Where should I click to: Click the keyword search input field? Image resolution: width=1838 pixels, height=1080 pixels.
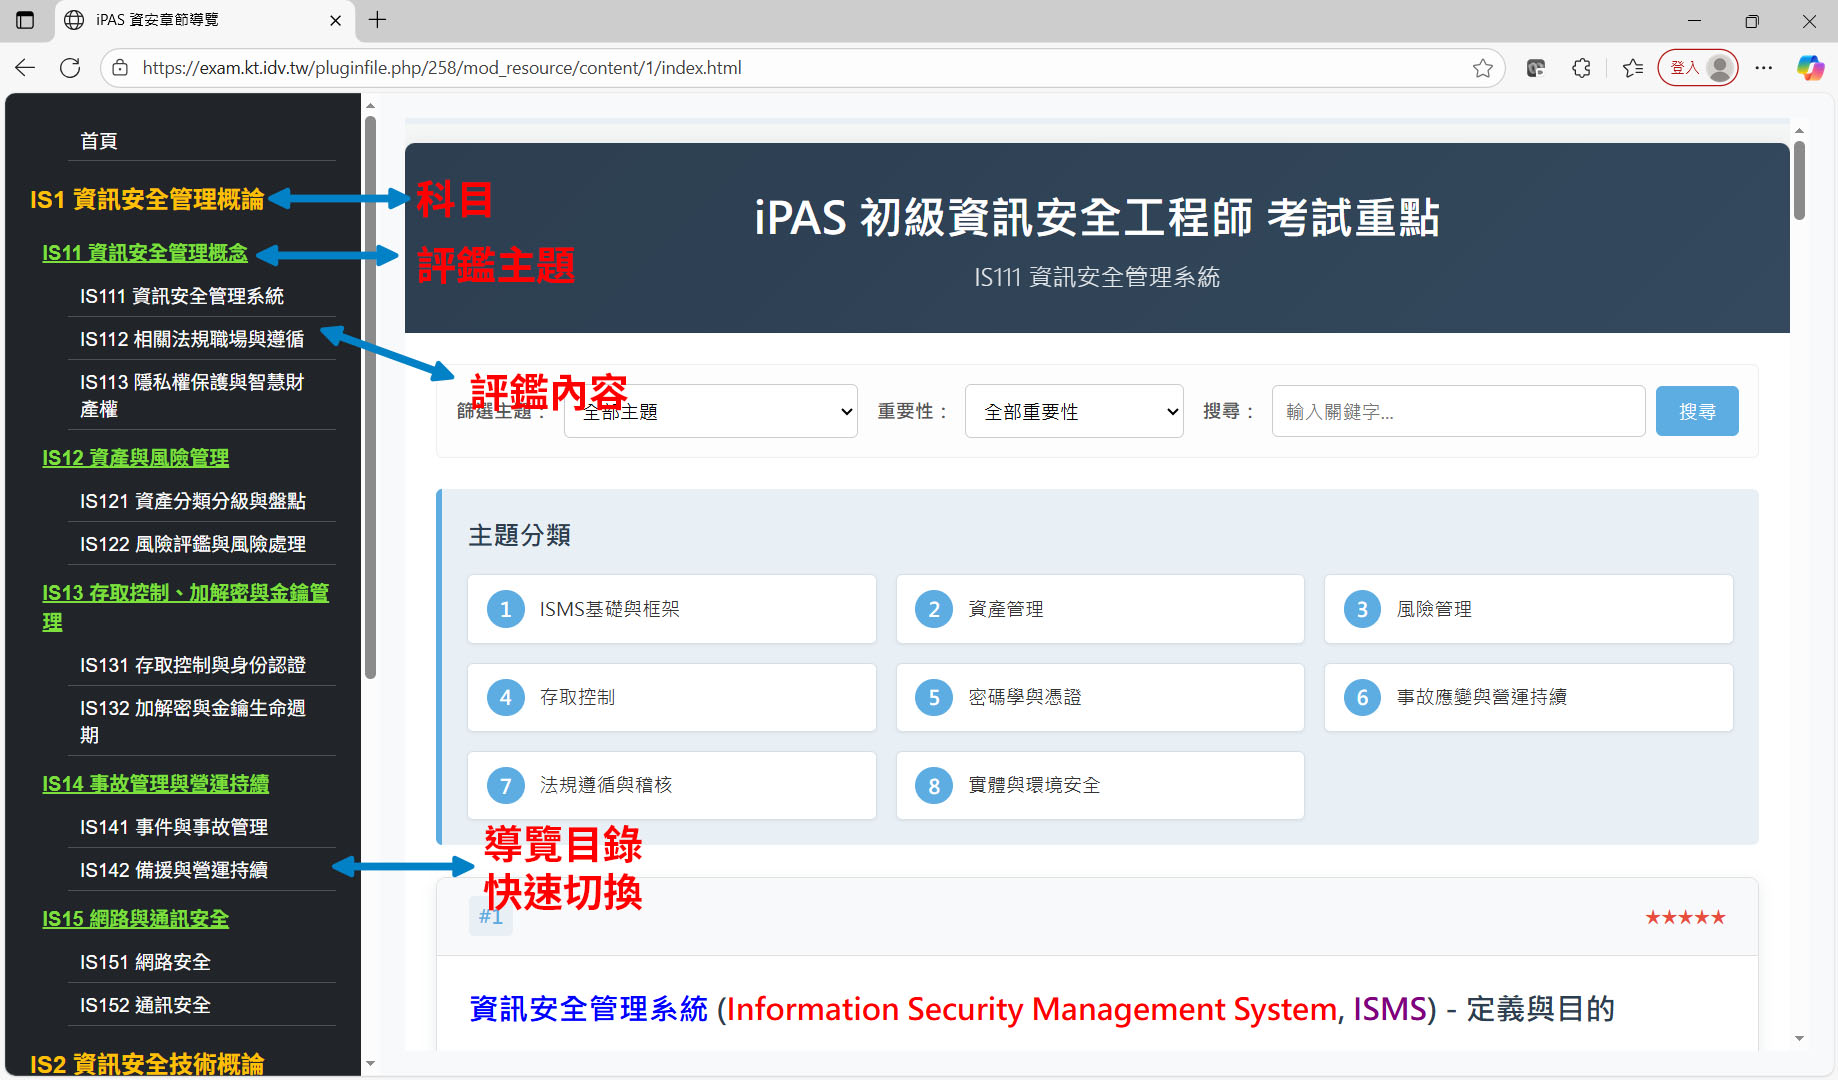tap(1457, 412)
